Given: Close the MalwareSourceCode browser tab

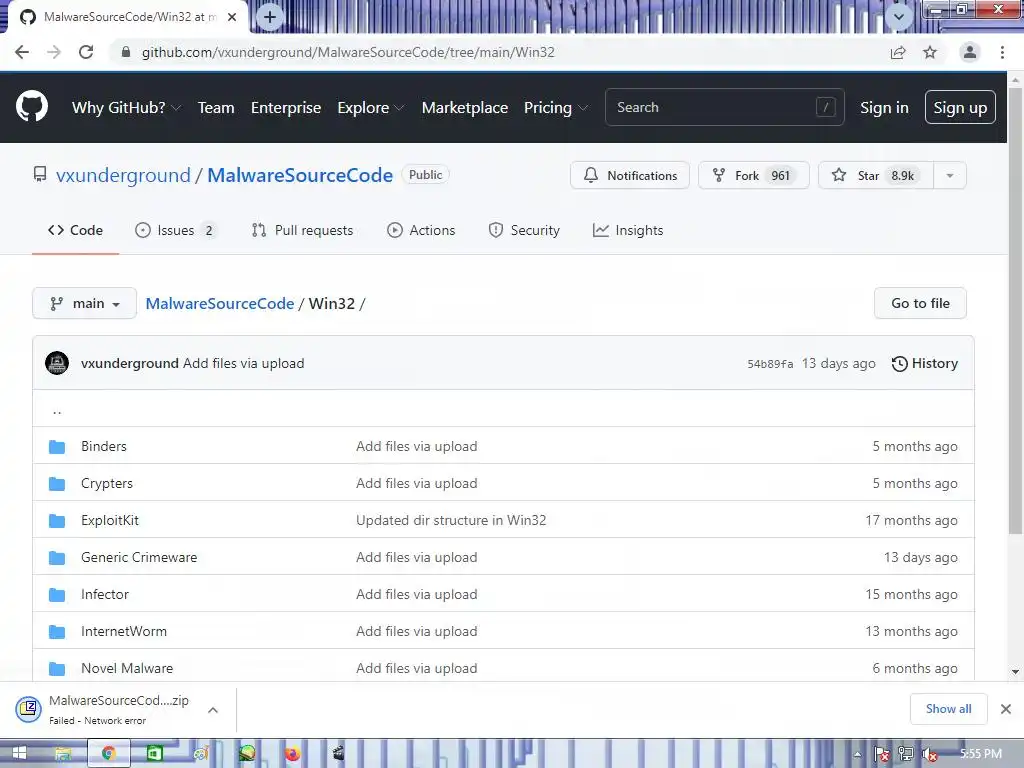Looking at the screenshot, I should click(x=232, y=17).
